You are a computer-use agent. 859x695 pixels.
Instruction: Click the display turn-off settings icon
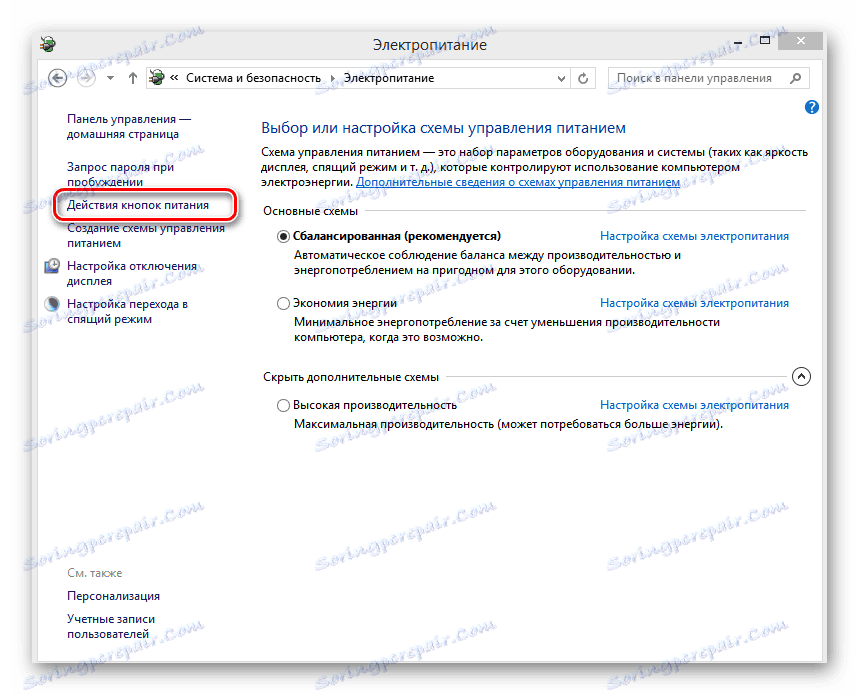pos(52,266)
